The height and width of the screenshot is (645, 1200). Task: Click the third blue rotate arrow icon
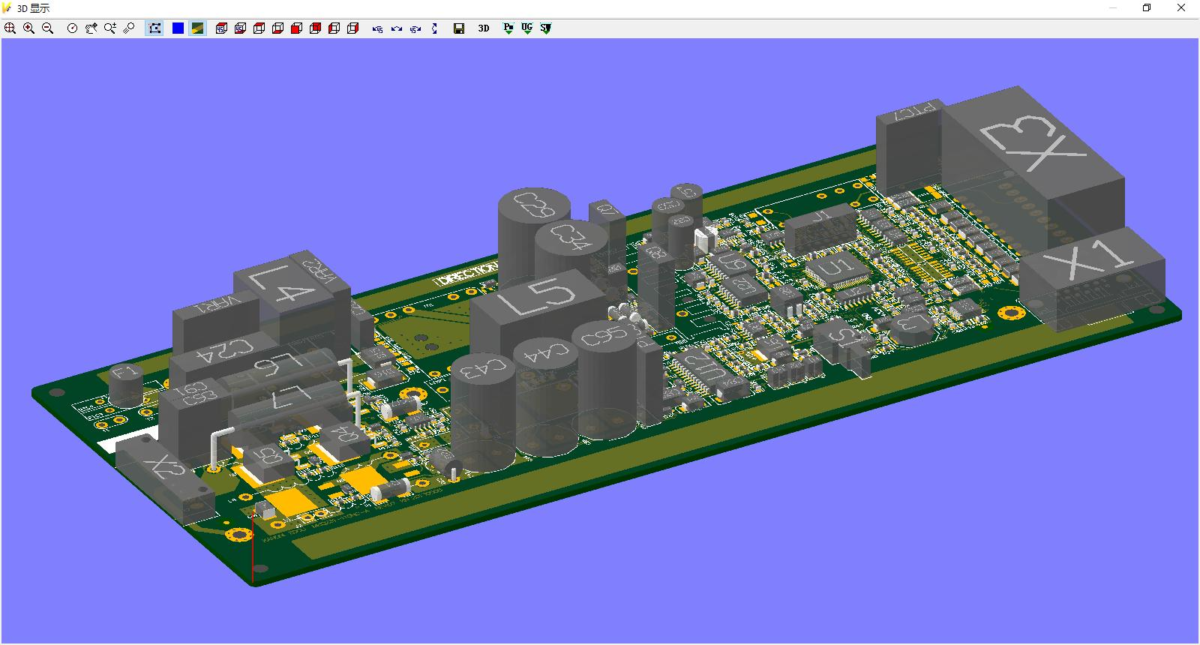[415, 28]
